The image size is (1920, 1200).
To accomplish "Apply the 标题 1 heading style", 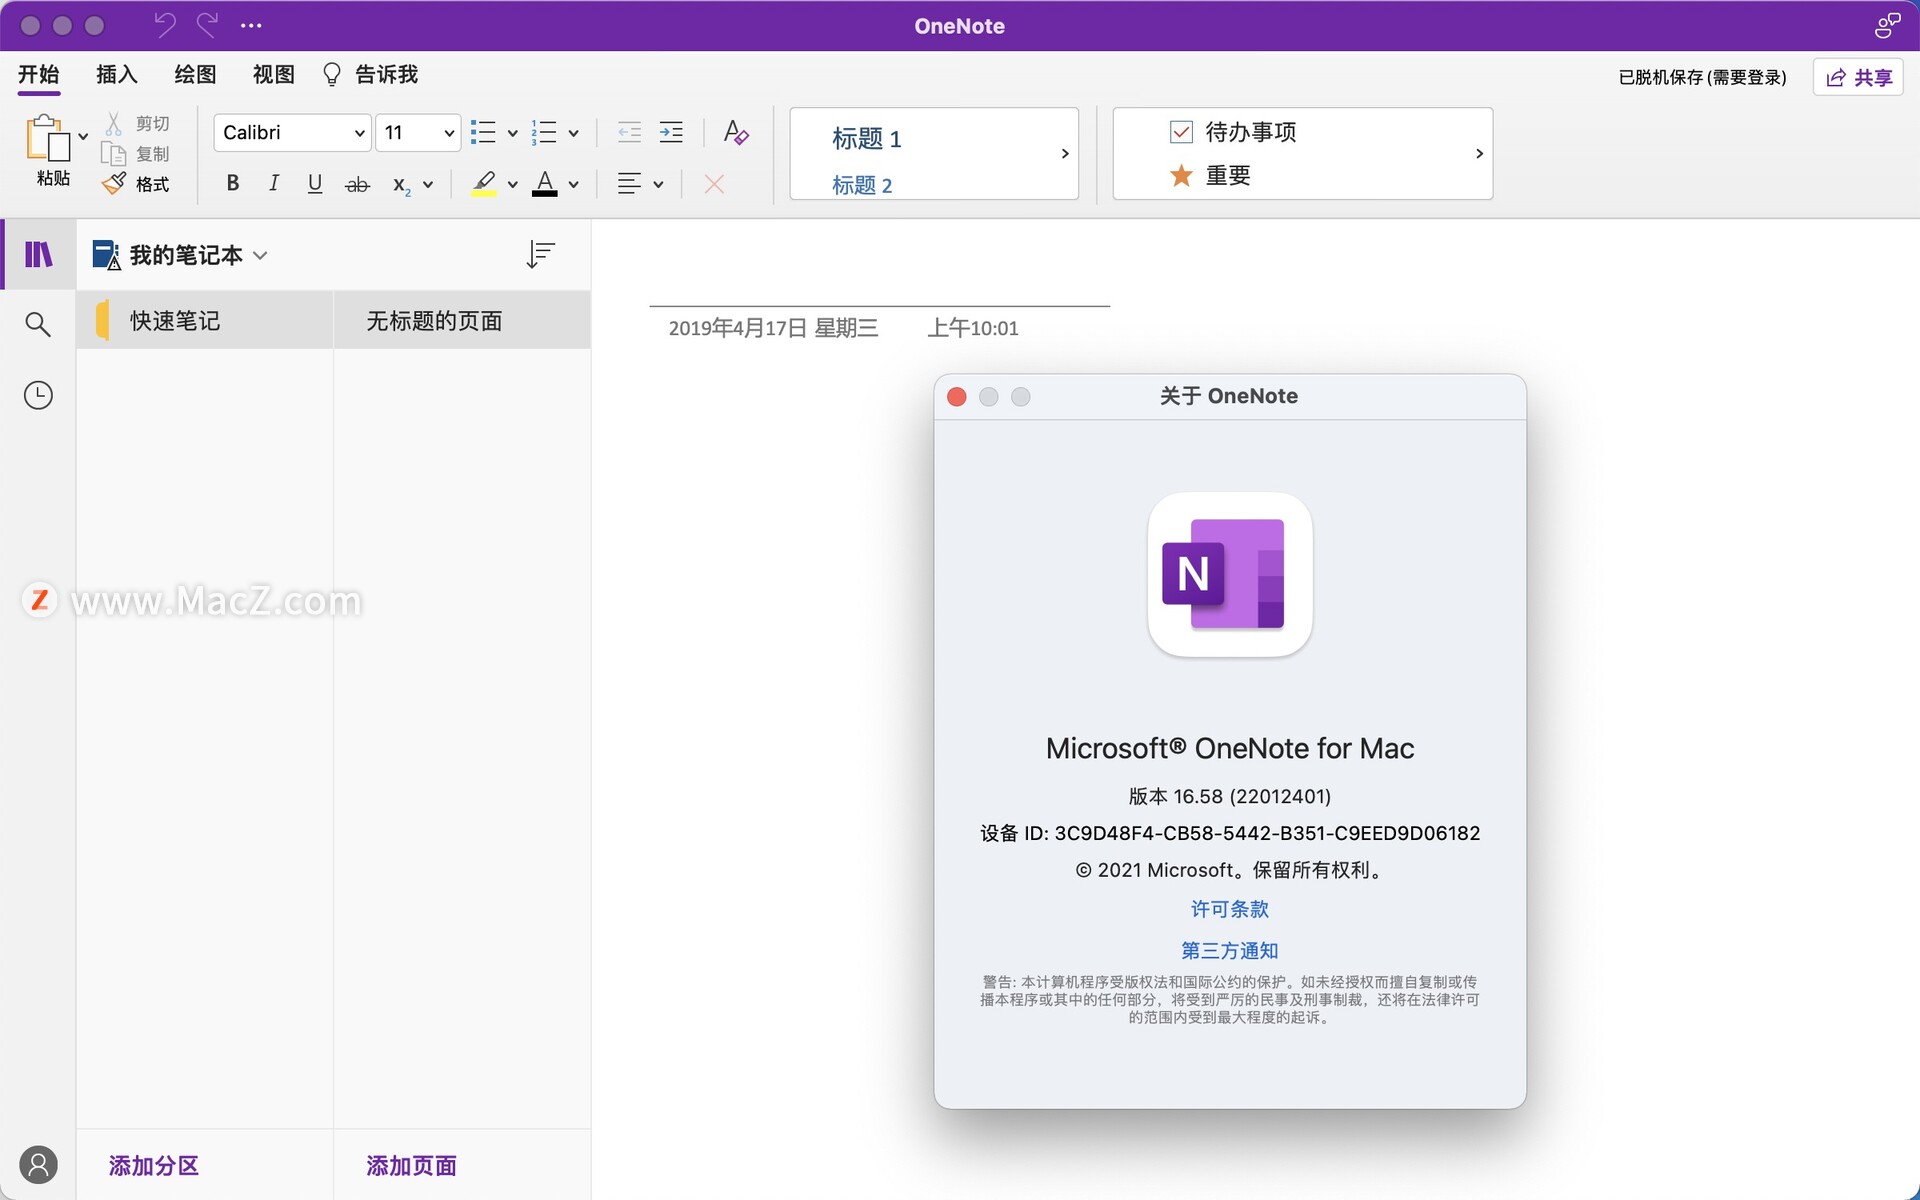I will 867,138.
